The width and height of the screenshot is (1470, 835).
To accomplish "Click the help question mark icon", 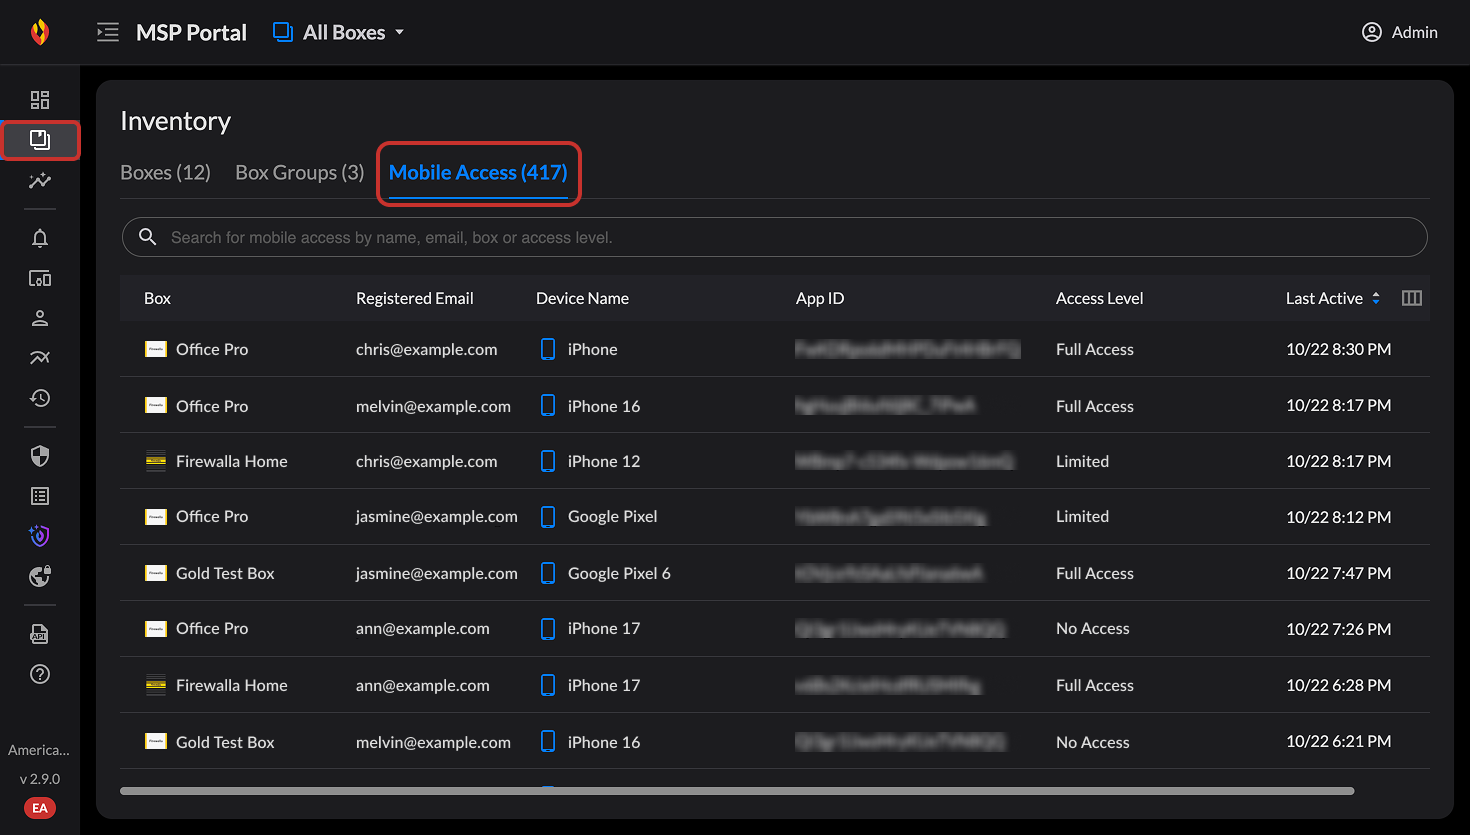I will click(x=40, y=674).
